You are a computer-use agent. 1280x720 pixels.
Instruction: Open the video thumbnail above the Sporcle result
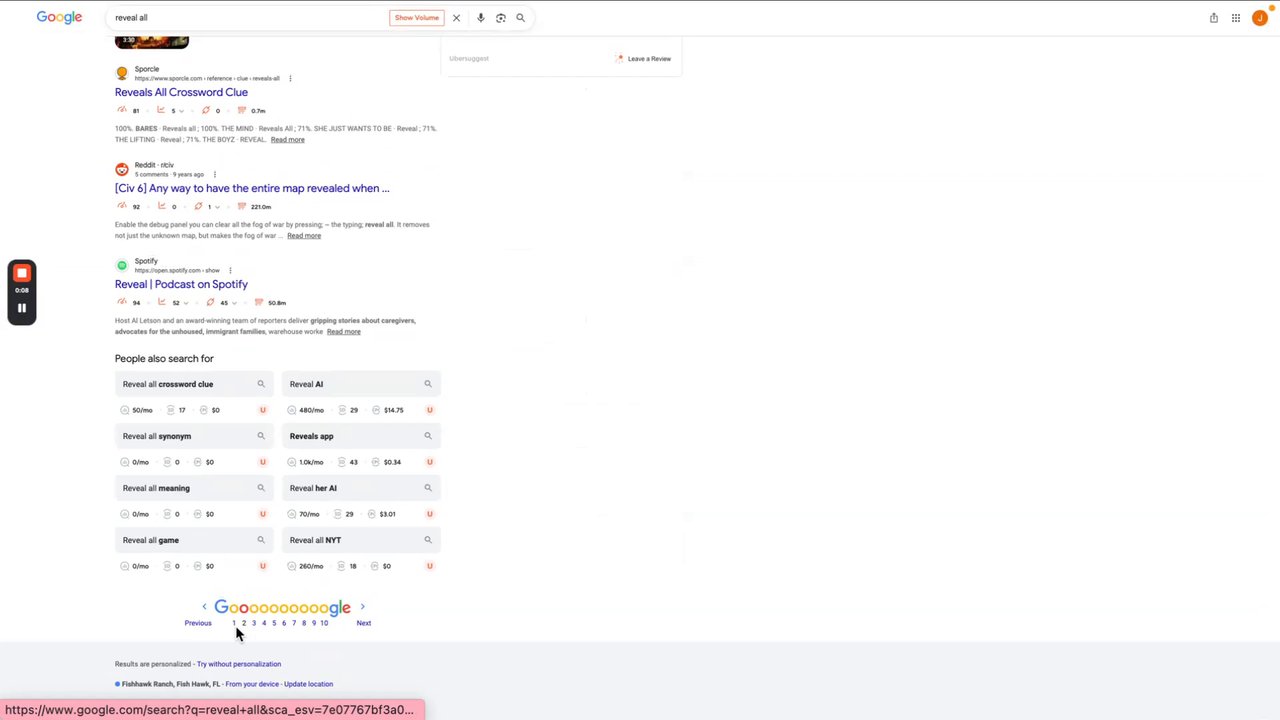coord(152,42)
